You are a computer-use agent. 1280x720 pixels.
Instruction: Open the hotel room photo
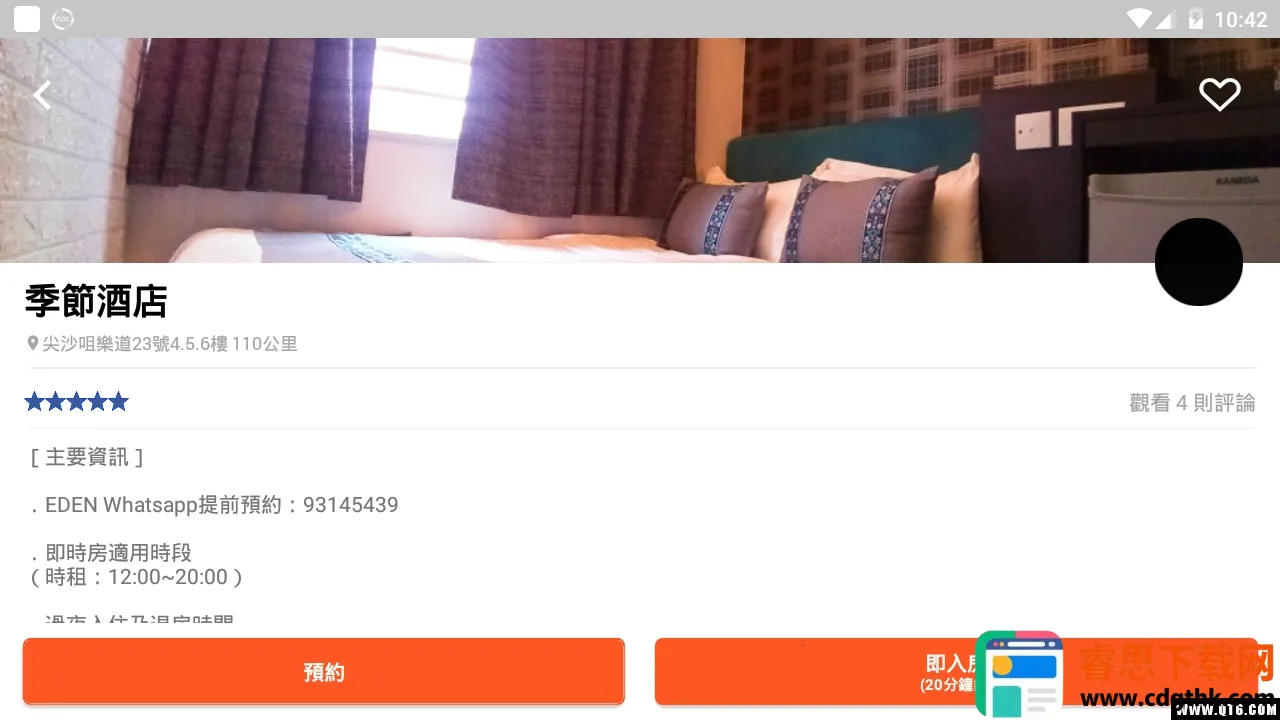tap(640, 150)
